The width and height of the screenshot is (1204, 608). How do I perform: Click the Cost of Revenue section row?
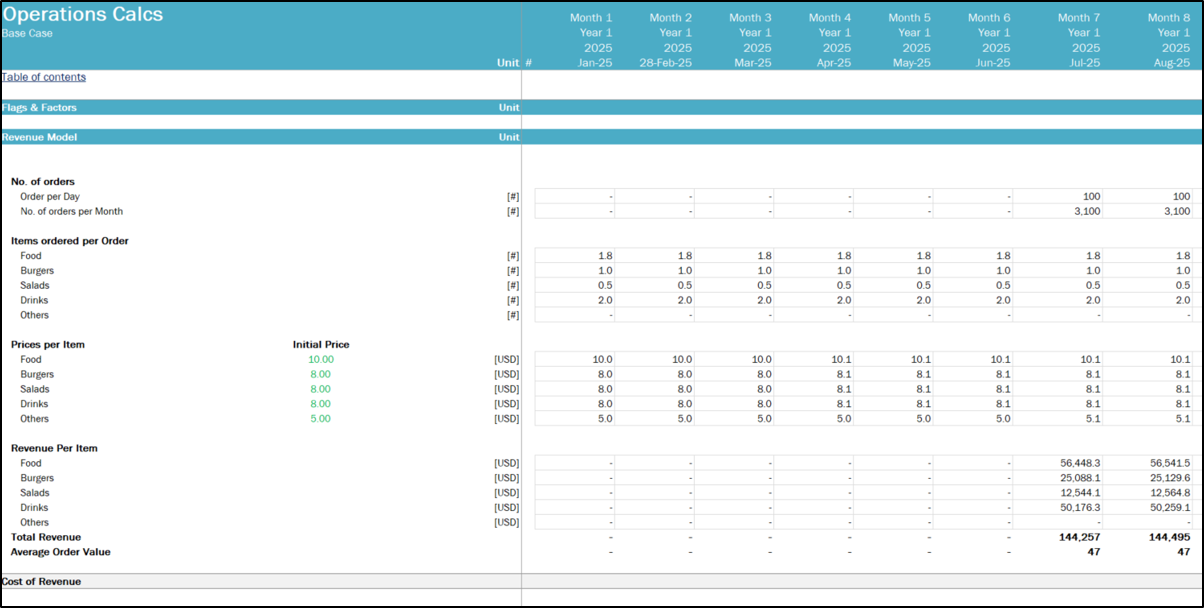41,581
